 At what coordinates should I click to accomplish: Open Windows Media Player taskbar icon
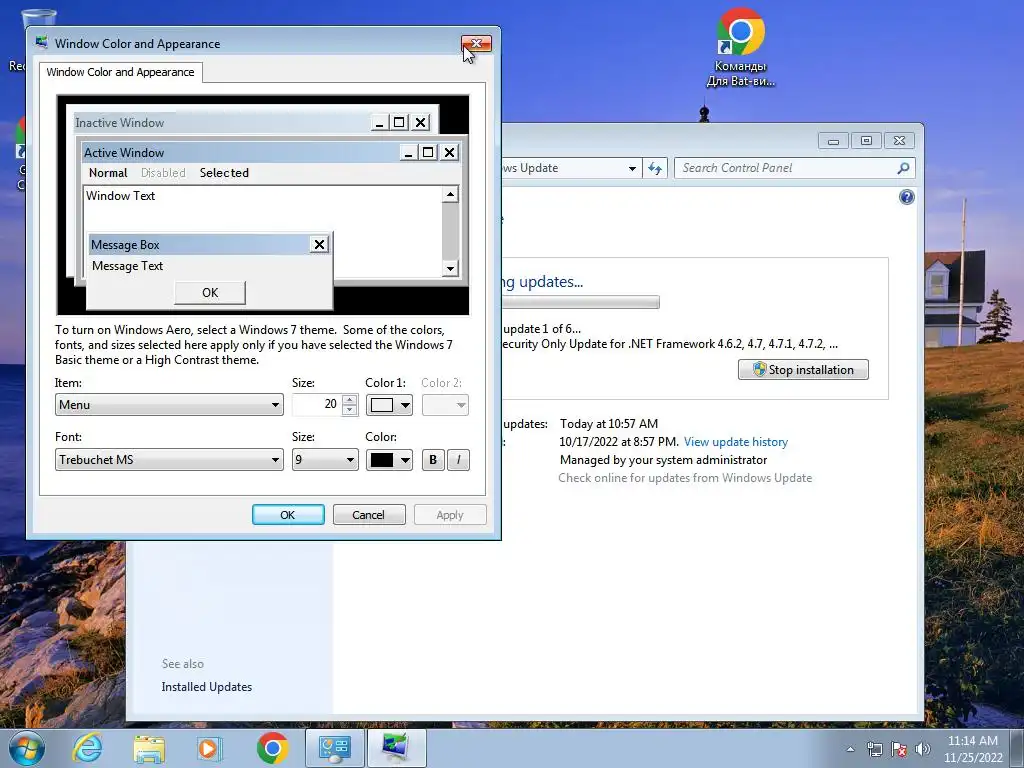(210, 748)
